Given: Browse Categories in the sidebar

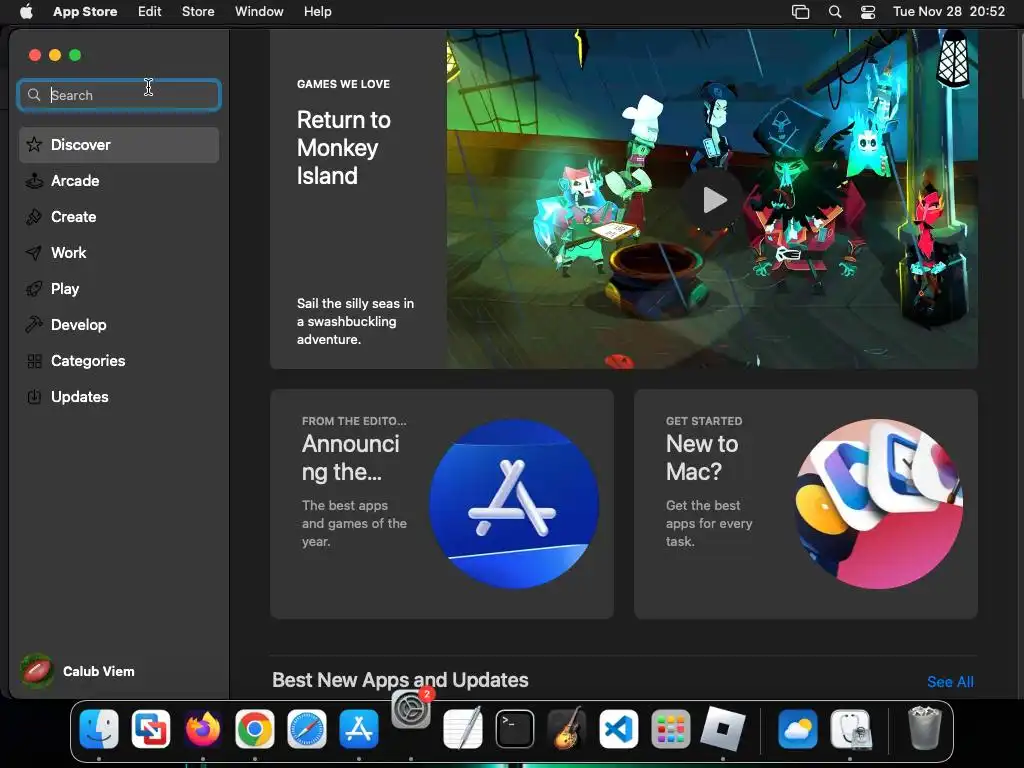Looking at the screenshot, I should (119, 360).
